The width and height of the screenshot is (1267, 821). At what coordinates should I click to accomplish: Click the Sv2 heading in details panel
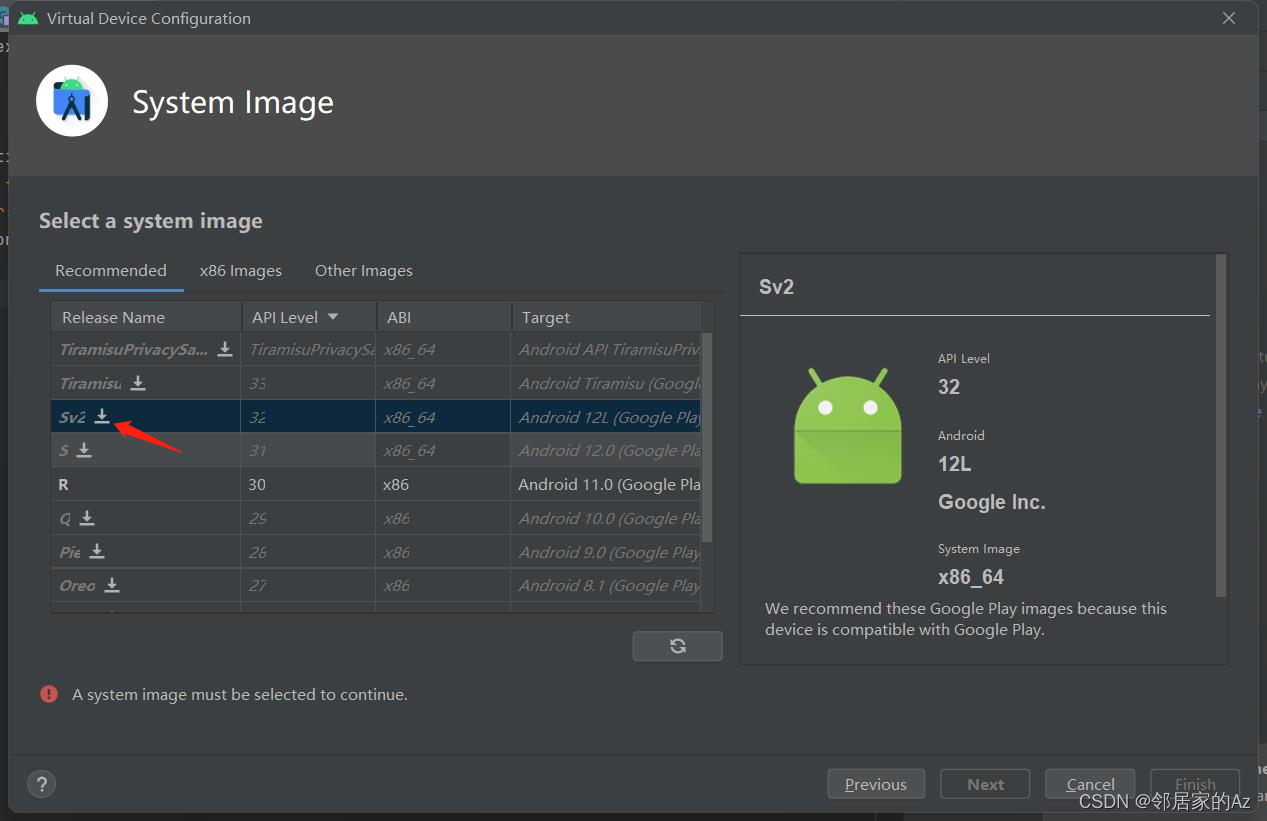pyautogui.click(x=776, y=287)
